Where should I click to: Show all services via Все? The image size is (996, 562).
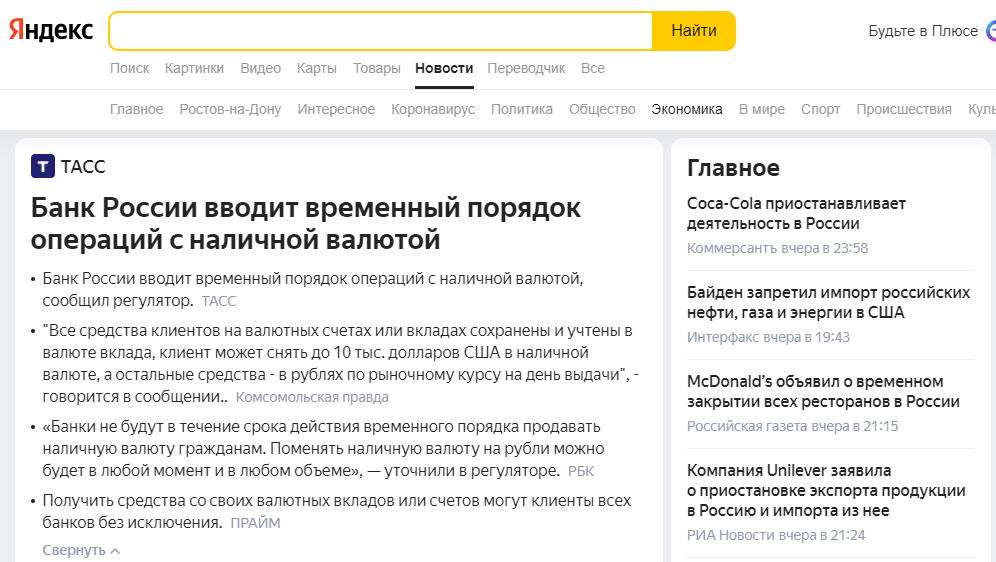(593, 68)
